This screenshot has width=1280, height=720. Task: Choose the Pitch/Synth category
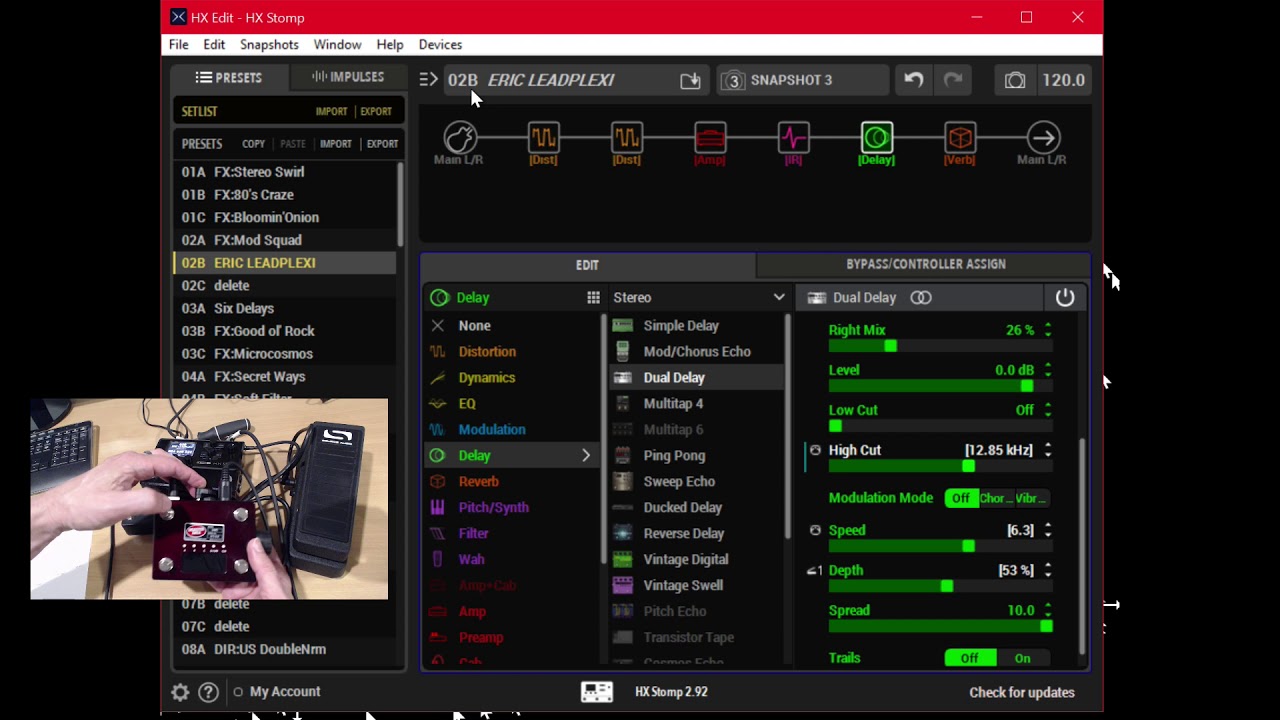[x=493, y=508]
